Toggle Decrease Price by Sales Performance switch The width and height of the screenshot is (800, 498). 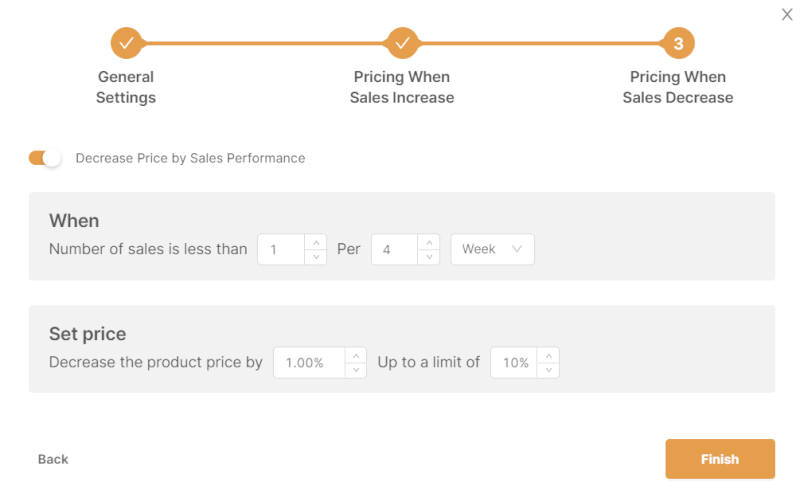click(x=45, y=158)
